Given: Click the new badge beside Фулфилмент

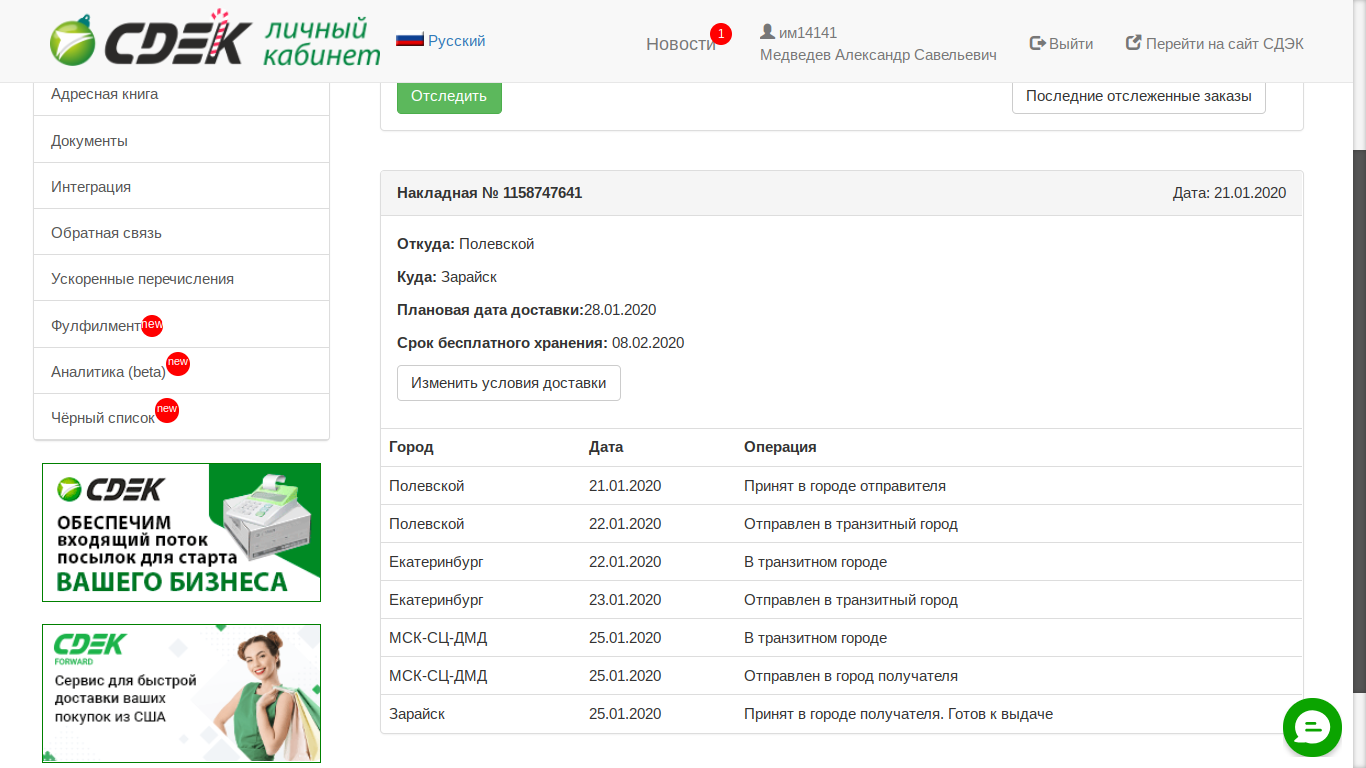Looking at the screenshot, I should coord(152,325).
